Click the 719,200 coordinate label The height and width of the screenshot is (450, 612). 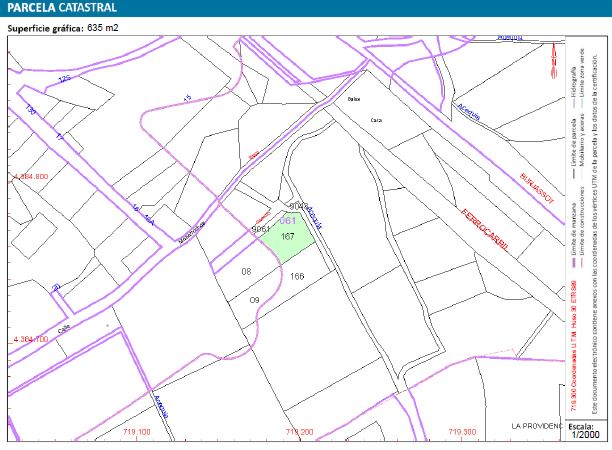[298, 432]
